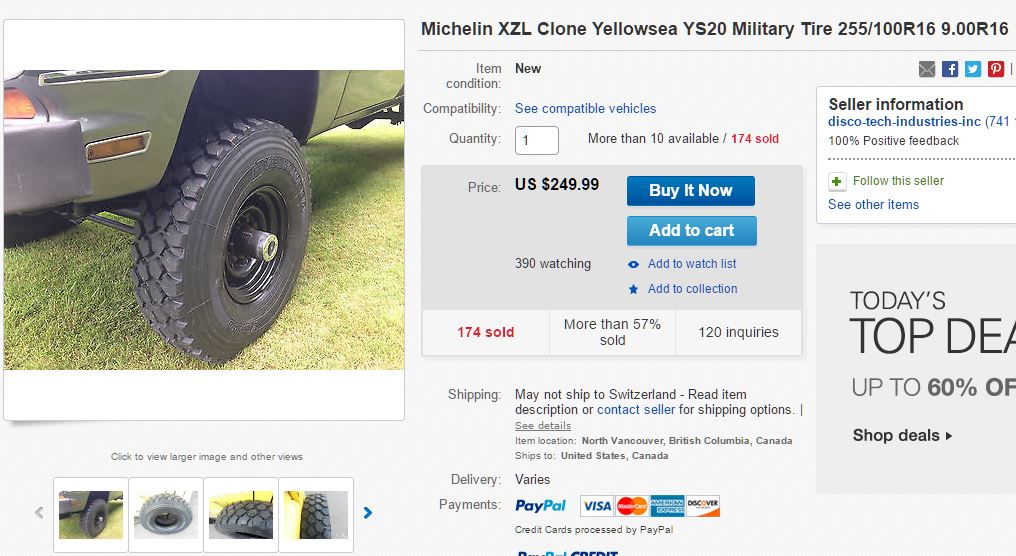Show previous thumbnails with left arrow
This screenshot has height=556, width=1016.
tap(39, 513)
